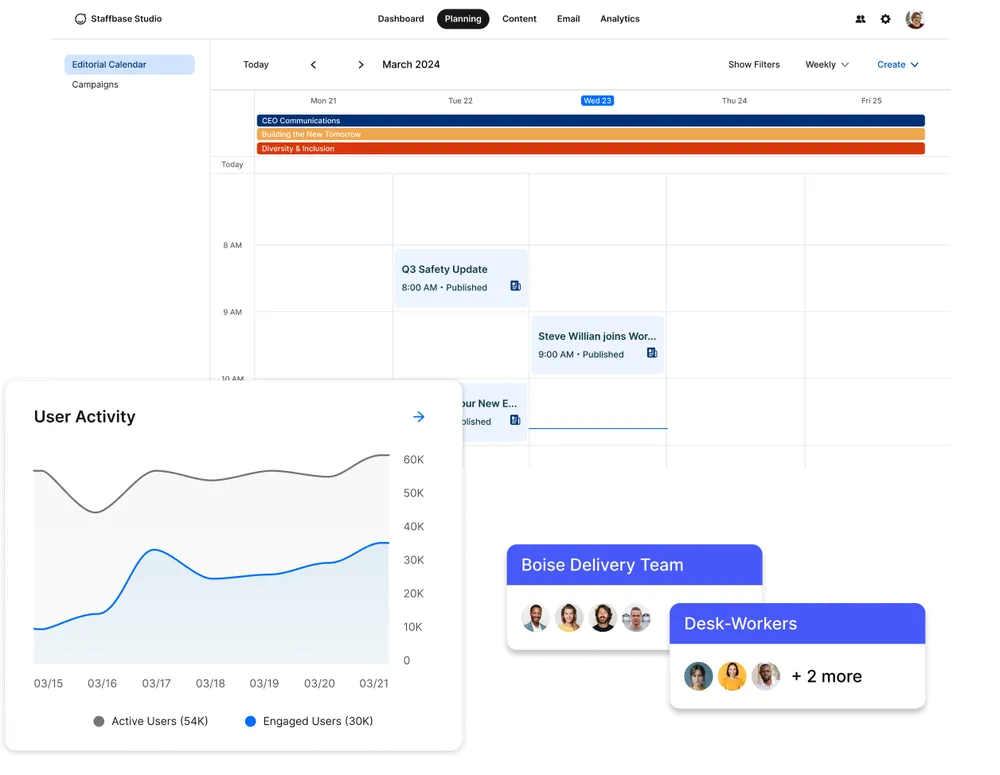Select the Tue 22 column header

pos(460,101)
